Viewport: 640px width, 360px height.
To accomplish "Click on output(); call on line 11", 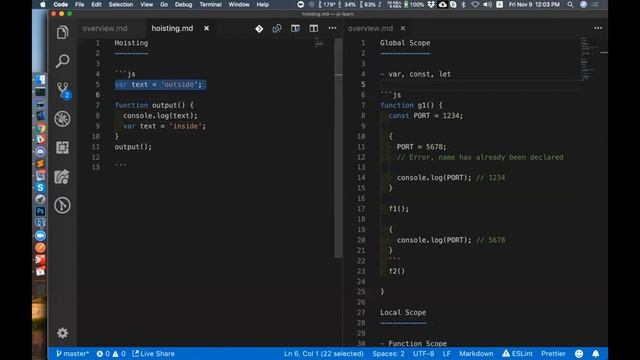I will (133, 147).
